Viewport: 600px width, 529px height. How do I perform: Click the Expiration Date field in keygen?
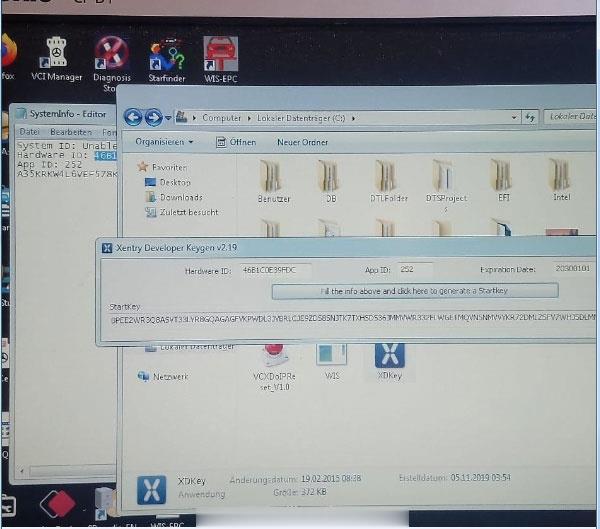point(574,269)
